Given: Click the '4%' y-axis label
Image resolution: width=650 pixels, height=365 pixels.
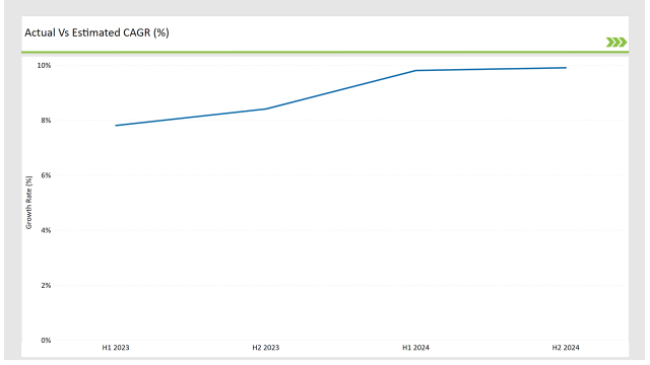Looking at the screenshot, I should [x=46, y=230].
